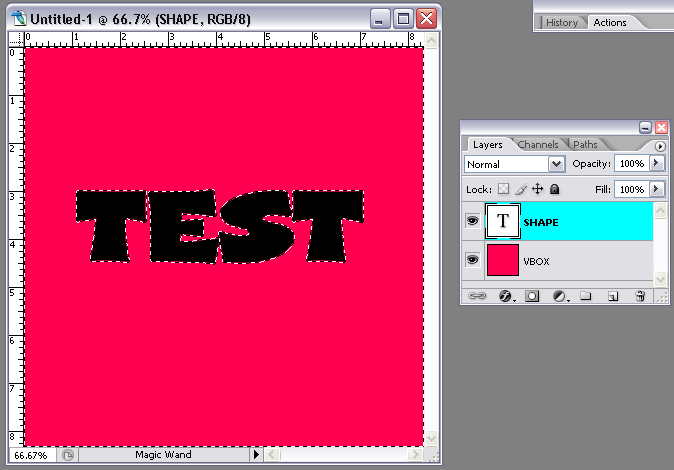This screenshot has width=674, height=470.
Task: Select the SHAPE layer name
Action: click(x=541, y=222)
